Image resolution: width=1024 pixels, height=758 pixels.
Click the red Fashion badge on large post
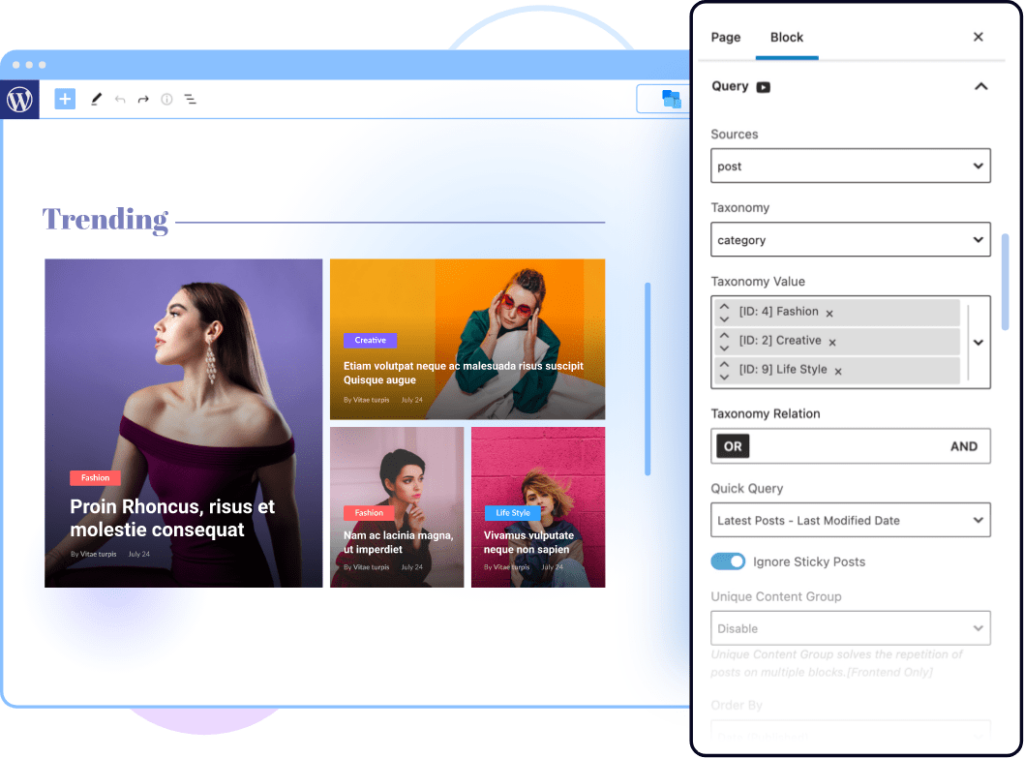95,478
